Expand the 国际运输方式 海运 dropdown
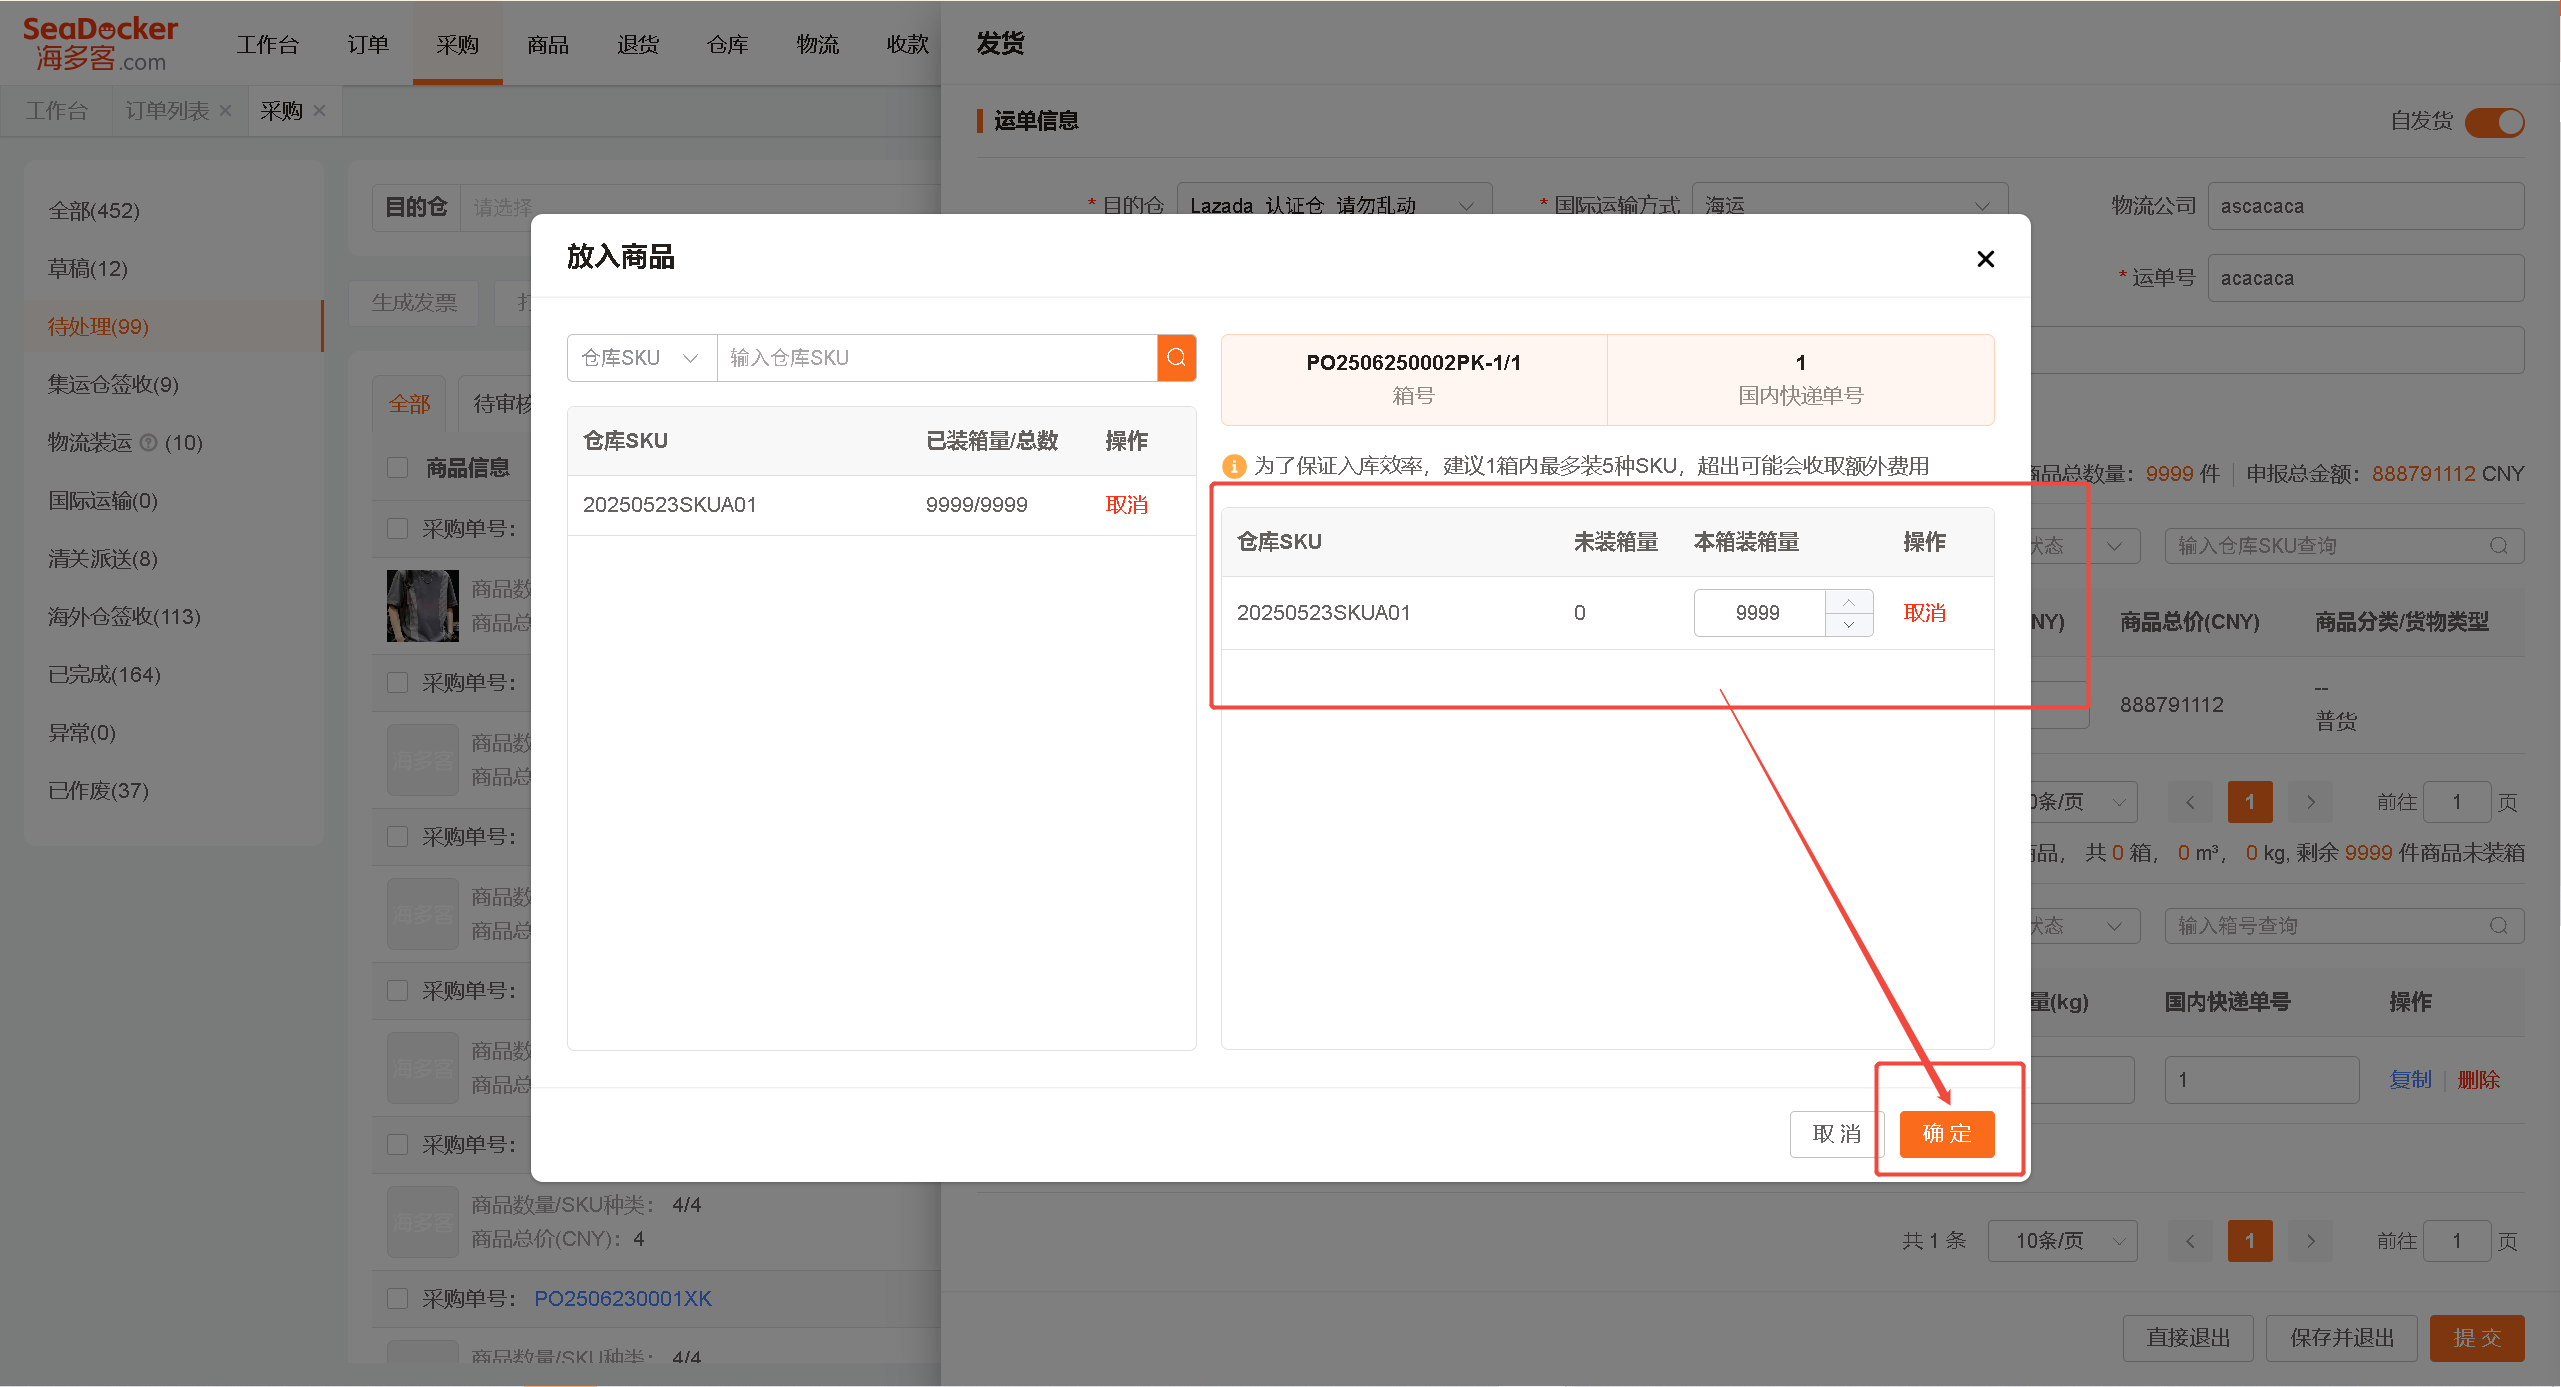The width and height of the screenshot is (2561, 1387). (x=1849, y=205)
